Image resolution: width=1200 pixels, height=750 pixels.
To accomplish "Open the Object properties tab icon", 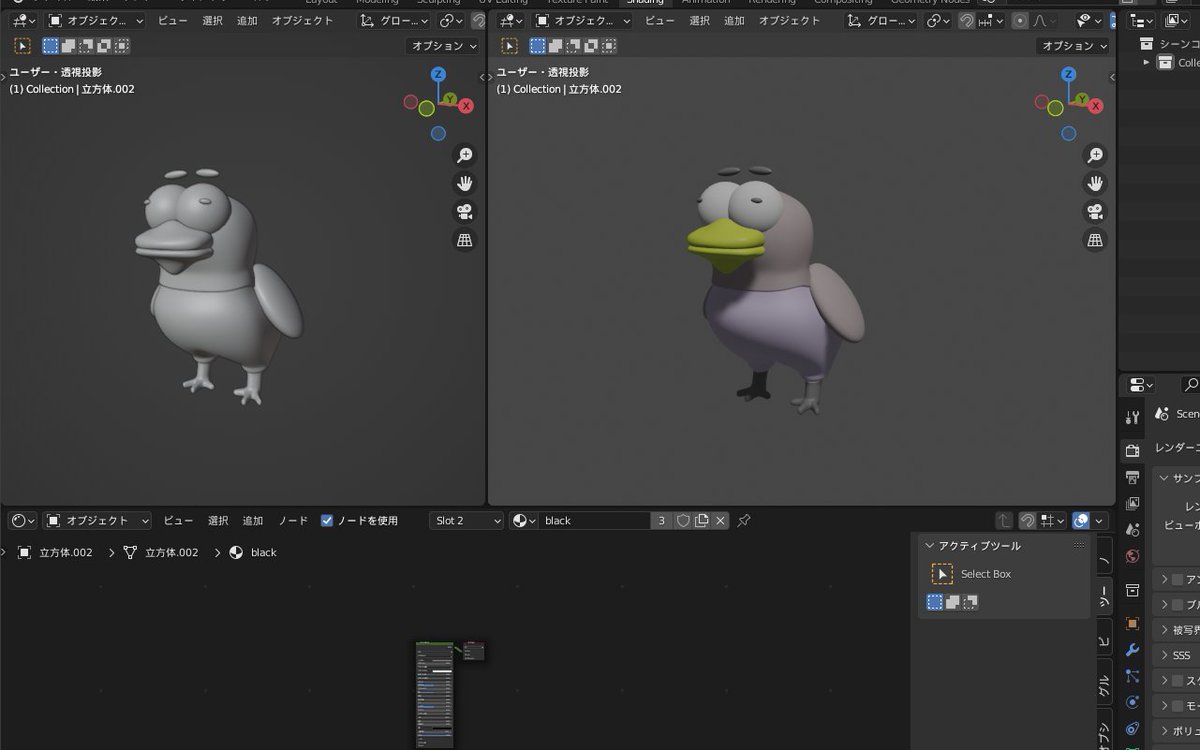I will [x=1132, y=623].
